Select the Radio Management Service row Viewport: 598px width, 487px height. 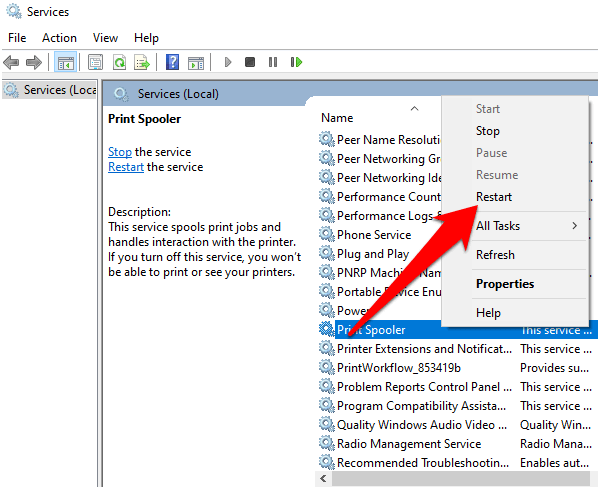(409, 444)
